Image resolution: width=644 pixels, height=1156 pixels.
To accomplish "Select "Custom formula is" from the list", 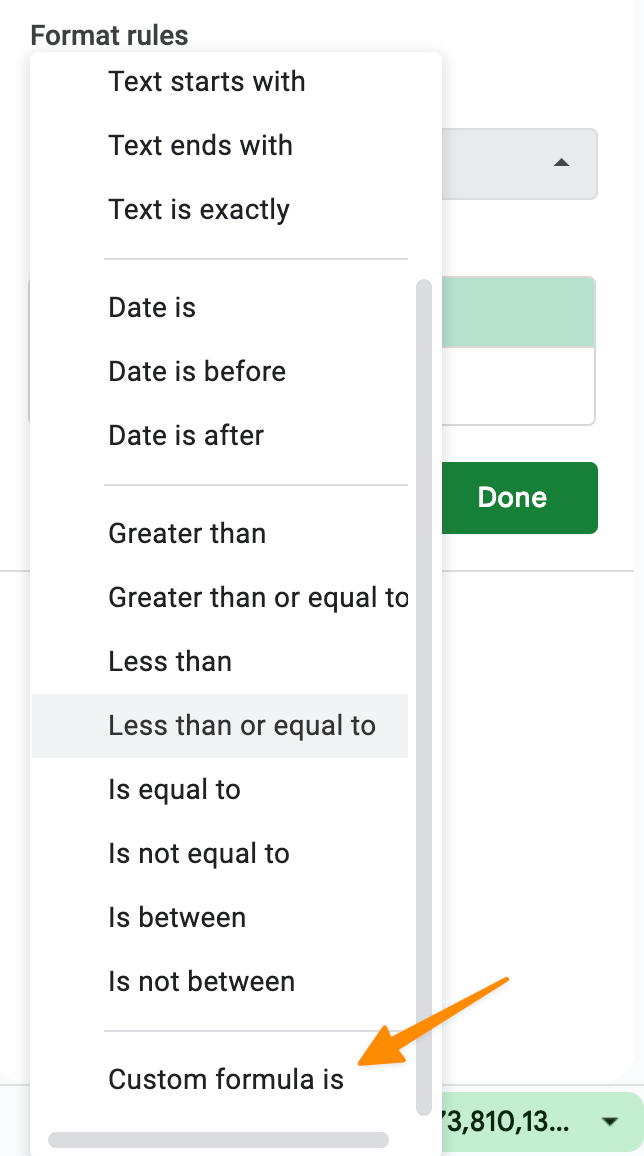I will [226, 1079].
